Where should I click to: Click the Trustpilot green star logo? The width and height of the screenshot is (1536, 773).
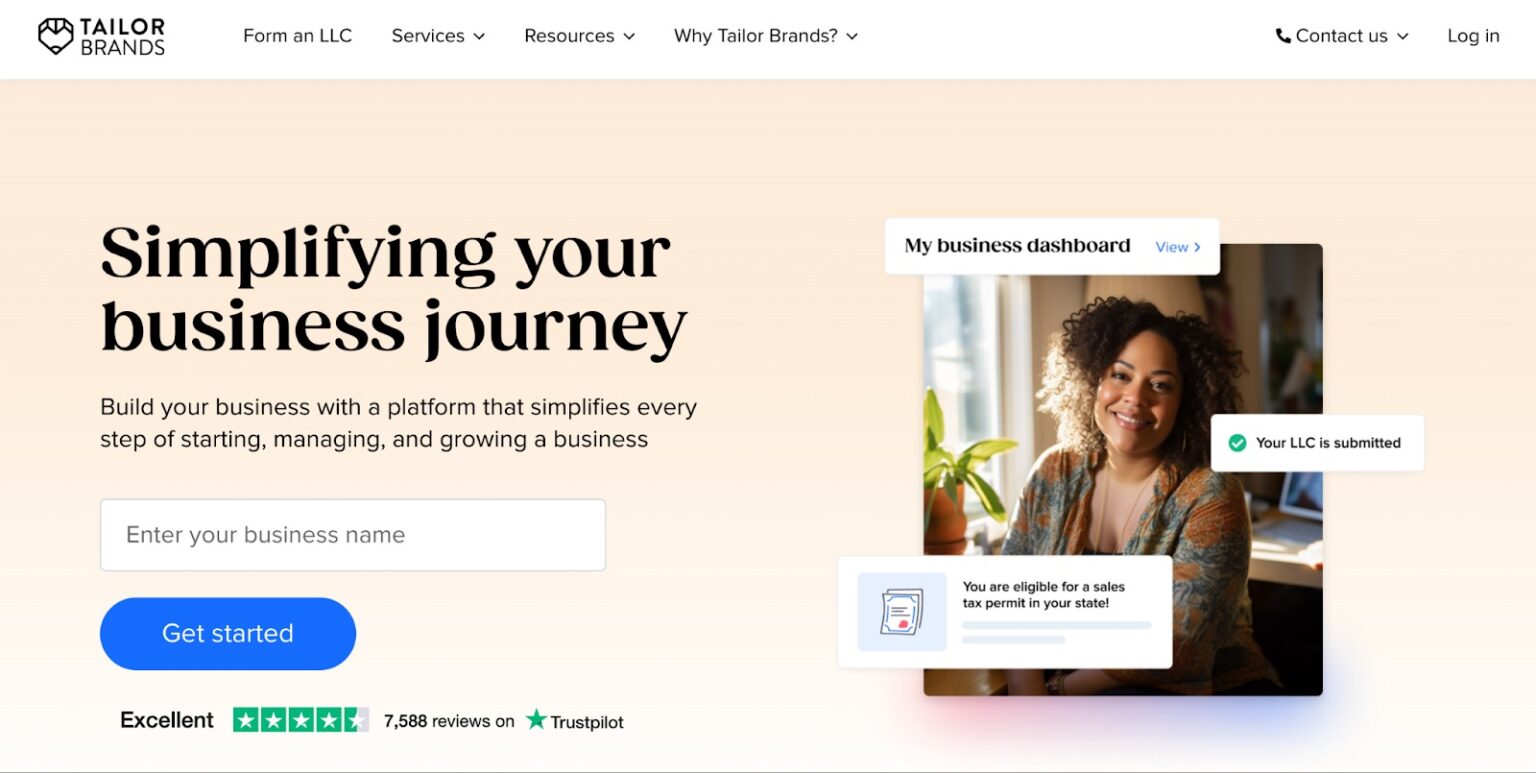coord(537,720)
